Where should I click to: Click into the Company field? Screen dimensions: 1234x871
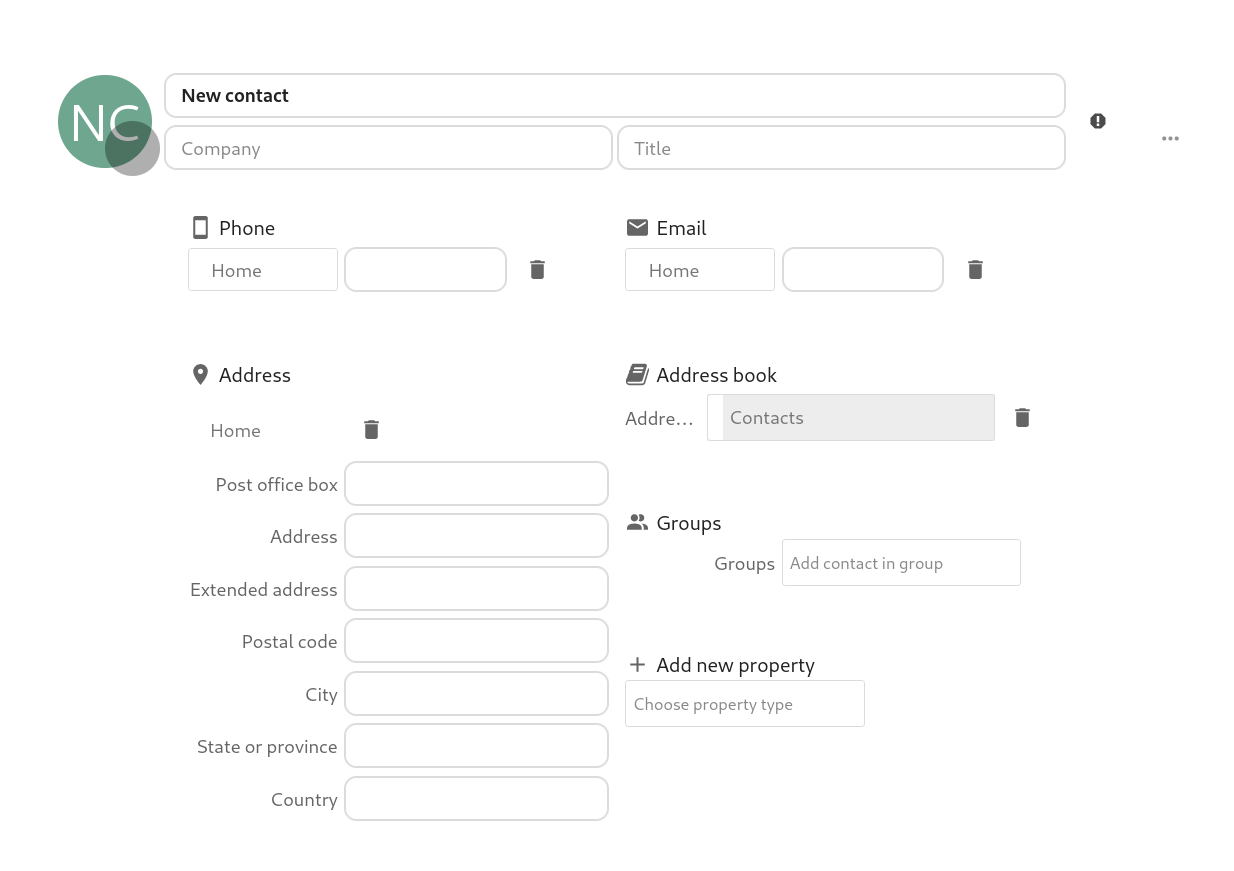click(x=388, y=148)
